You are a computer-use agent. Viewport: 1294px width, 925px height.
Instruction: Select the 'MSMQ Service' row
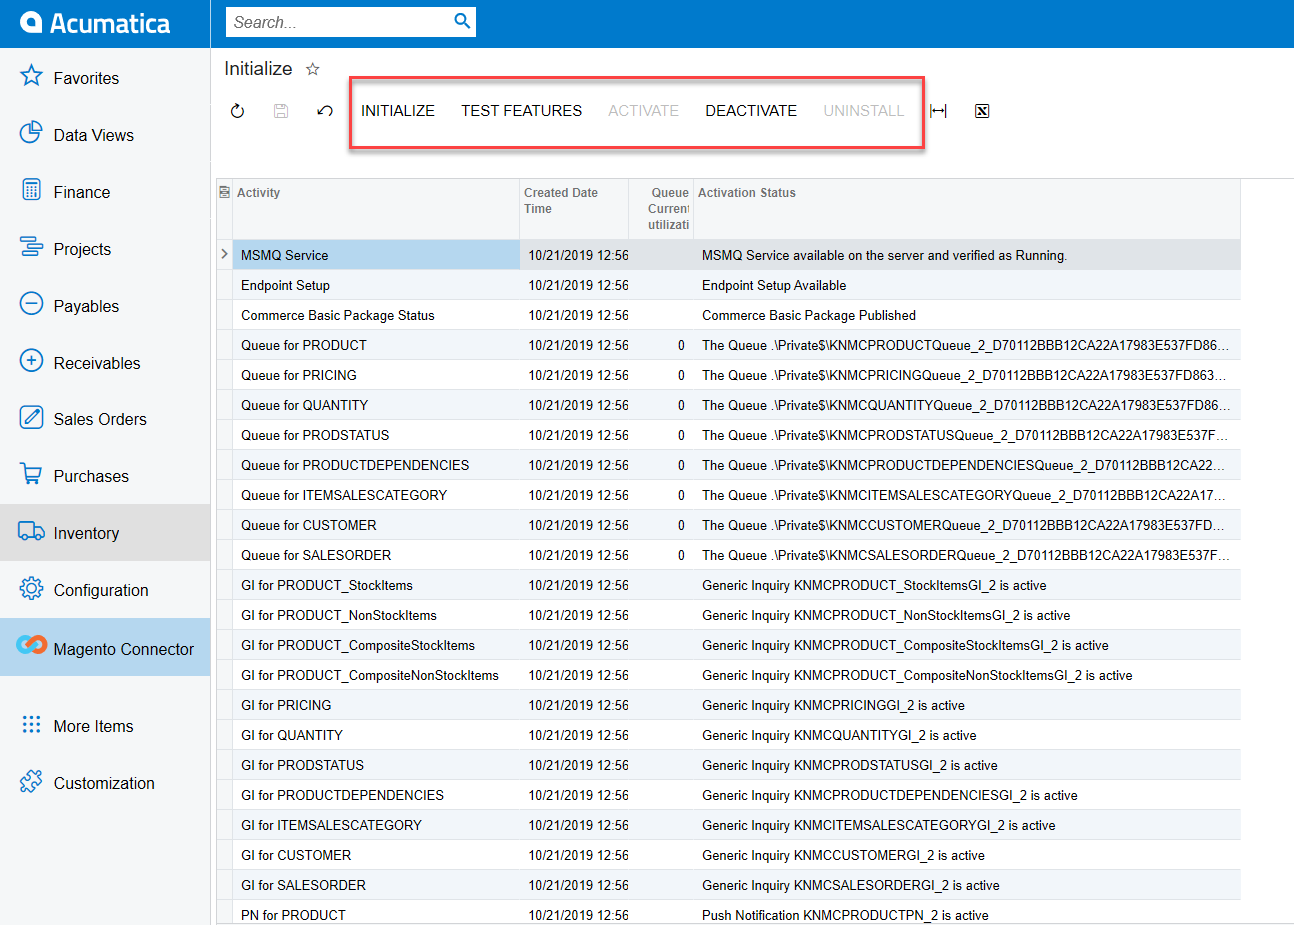click(729, 255)
